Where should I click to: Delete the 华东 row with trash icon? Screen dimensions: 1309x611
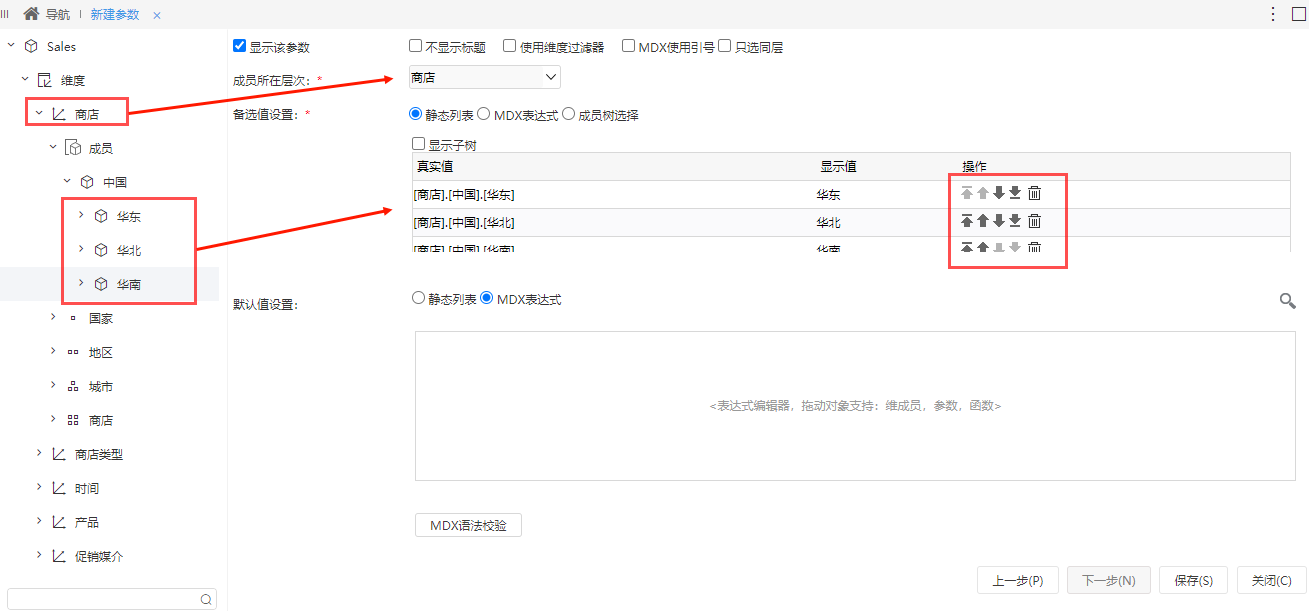1035,193
